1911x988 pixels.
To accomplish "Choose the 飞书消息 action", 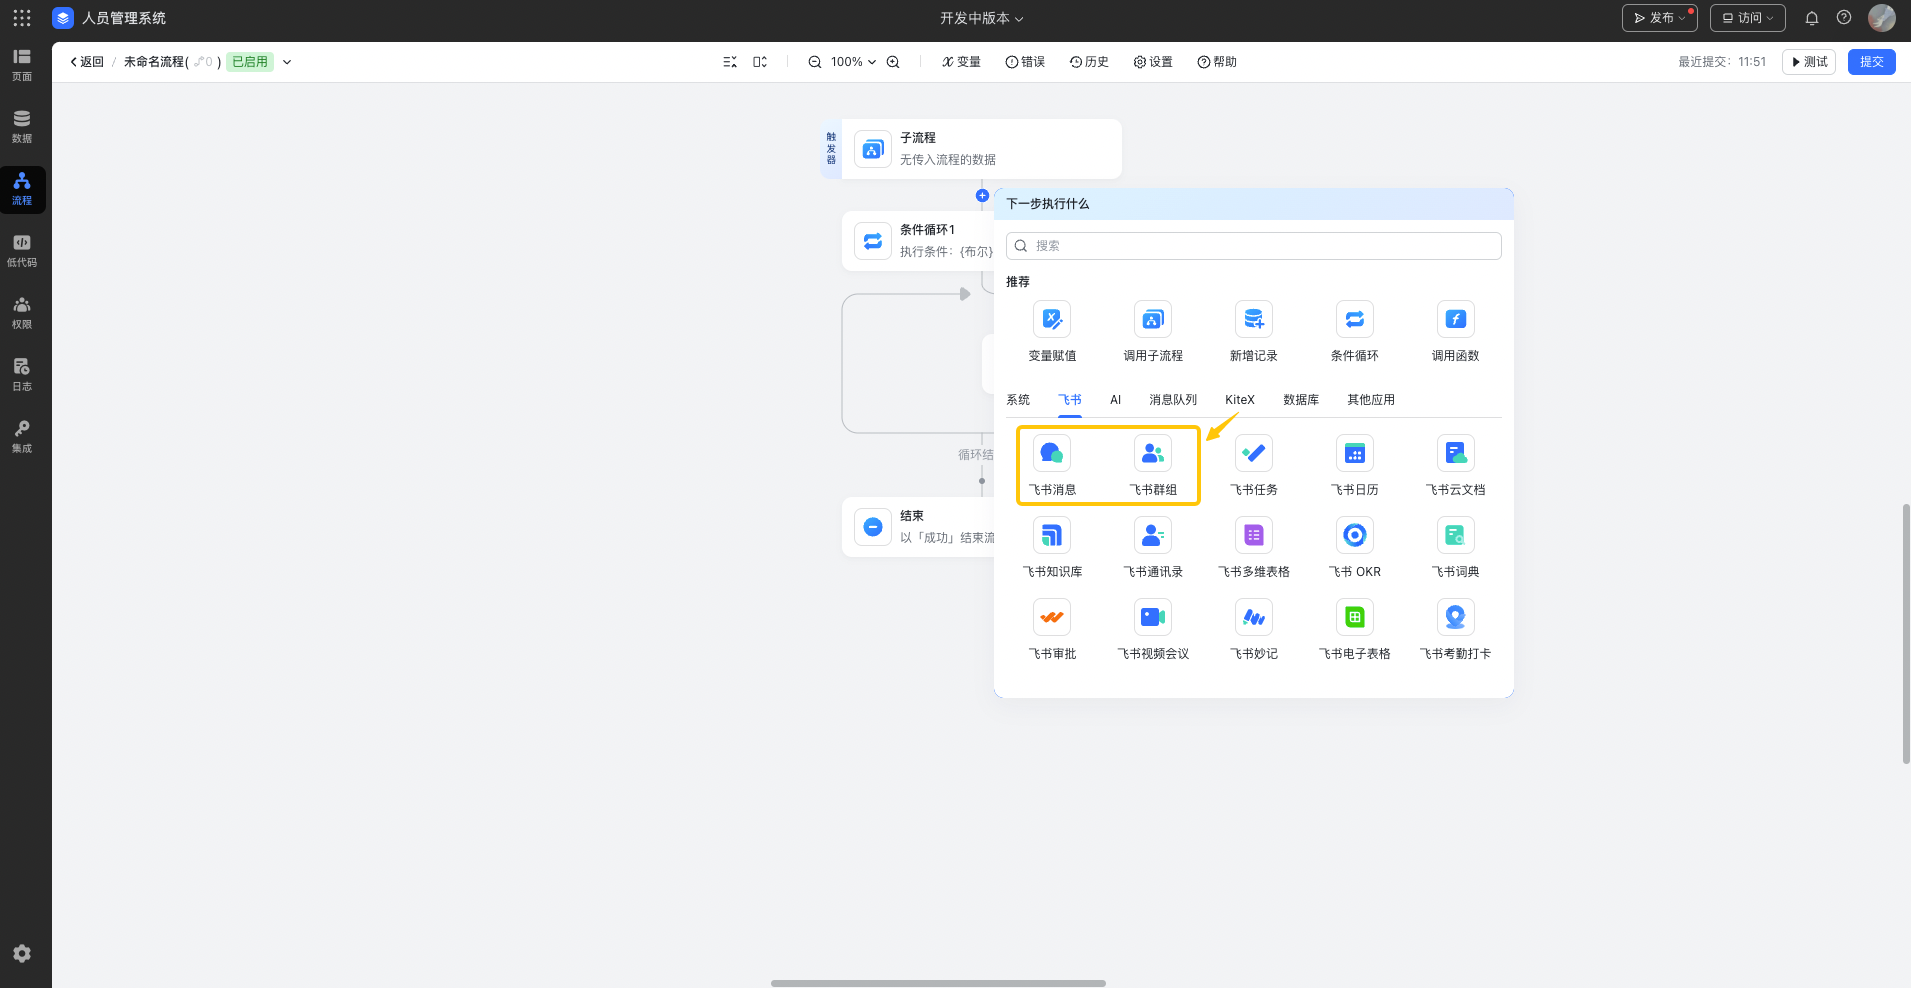I will click(x=1052, y=466).
